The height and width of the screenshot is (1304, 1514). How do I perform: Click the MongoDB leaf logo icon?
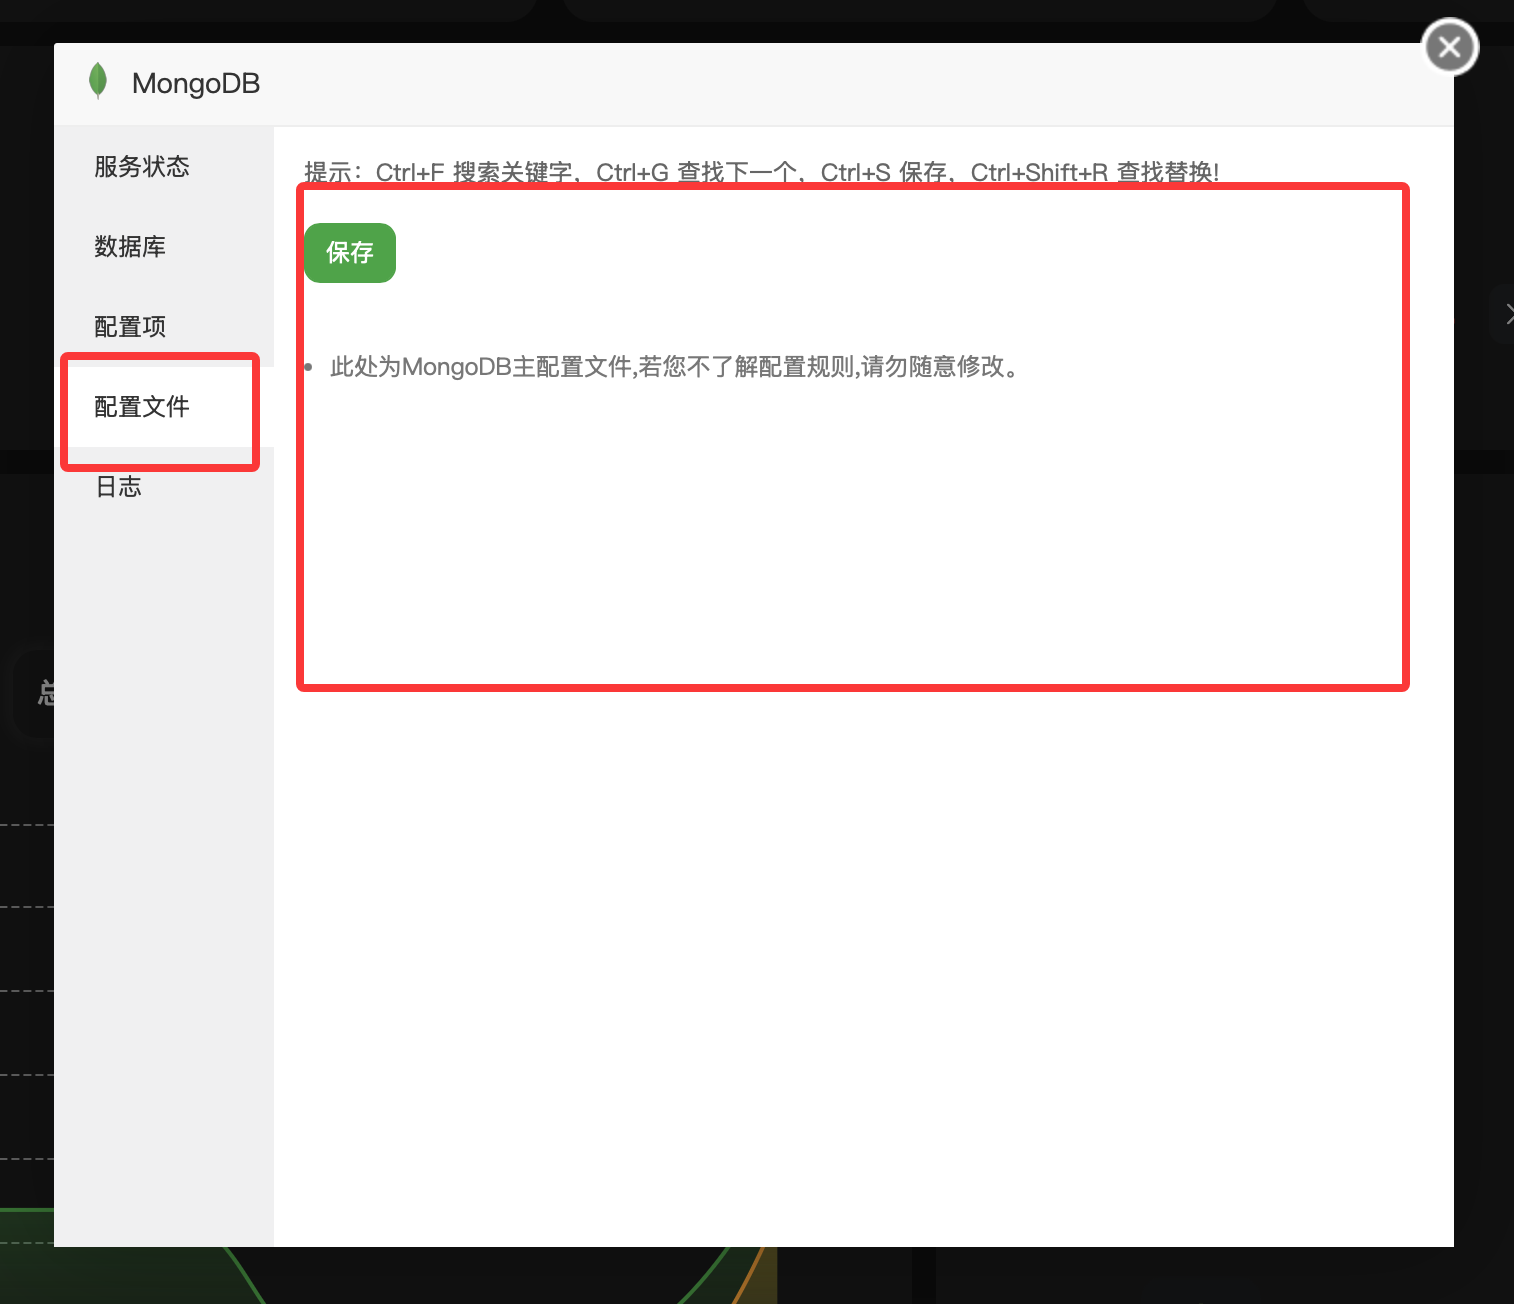tap(98, 80)
